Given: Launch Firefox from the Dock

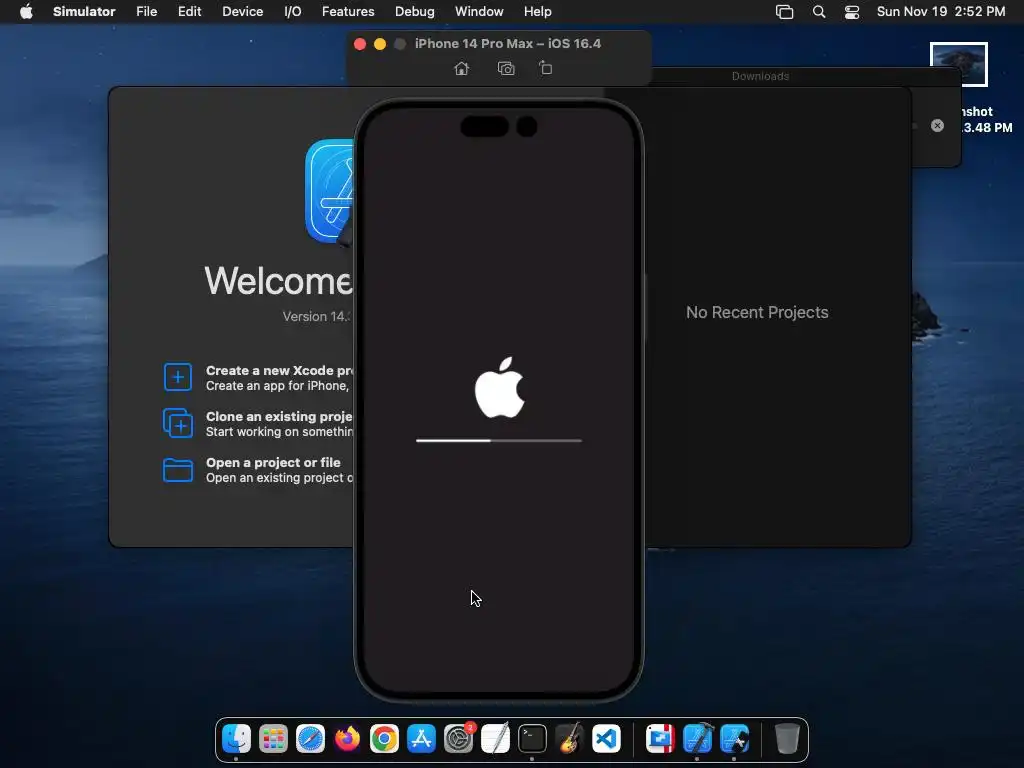Looking at the screenshot, I should pos(347,739).
